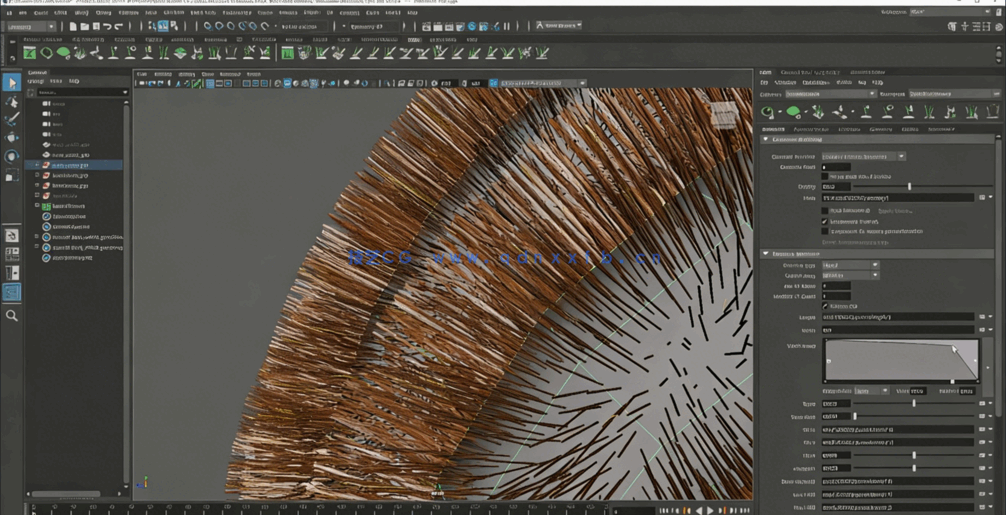
Task: Click inside the Mask expression field
Action: coord(897,198)
